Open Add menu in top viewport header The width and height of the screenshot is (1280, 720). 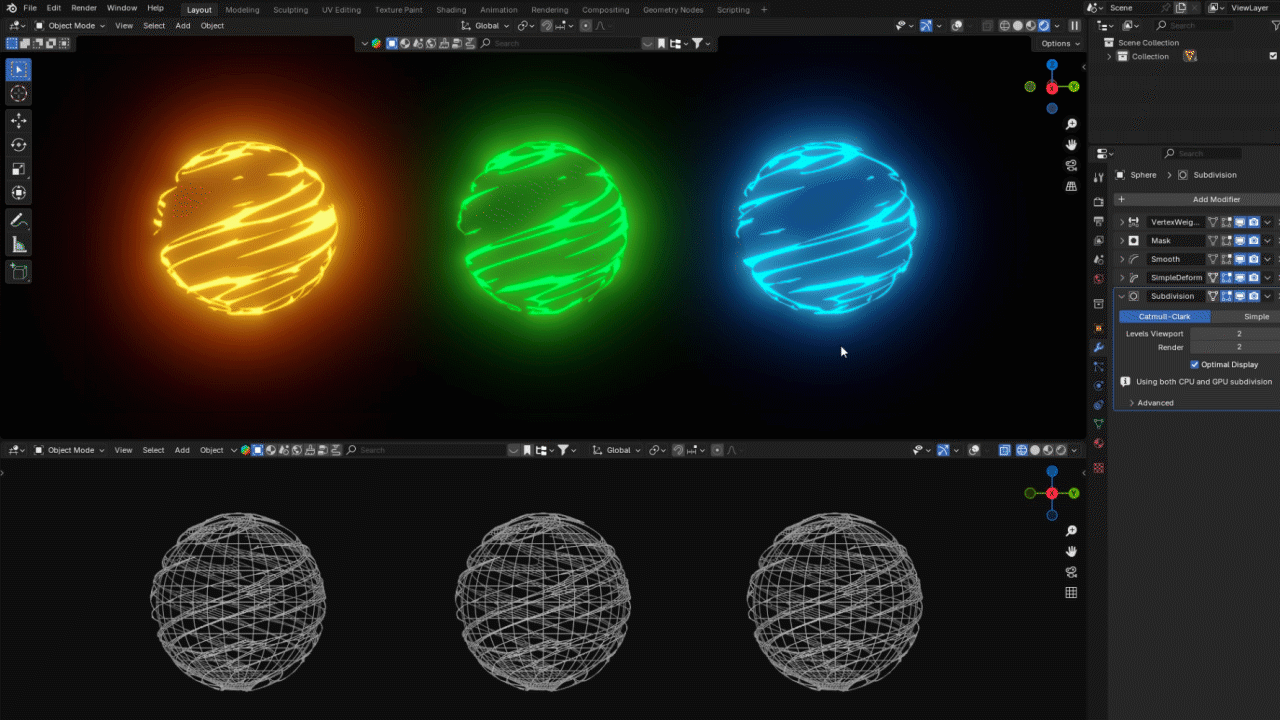183,26
